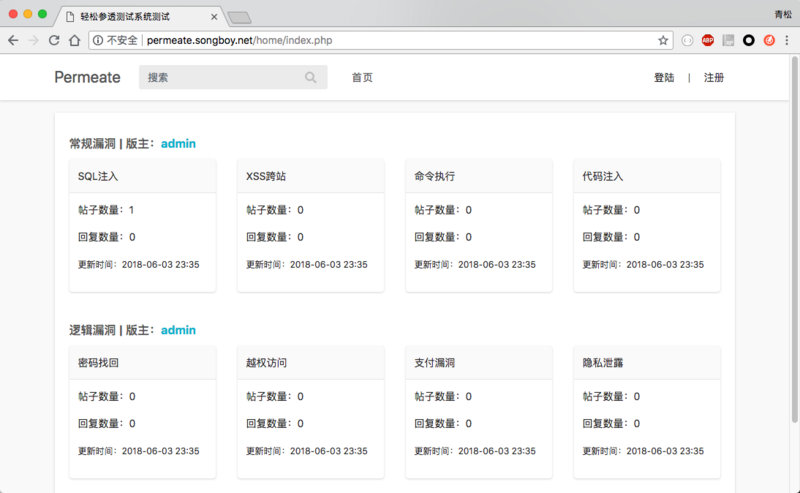Click 更新时间 in 隐私泄露 card
Image resolution: width=800 pixels, height=493 pixels.
[643, 451]
